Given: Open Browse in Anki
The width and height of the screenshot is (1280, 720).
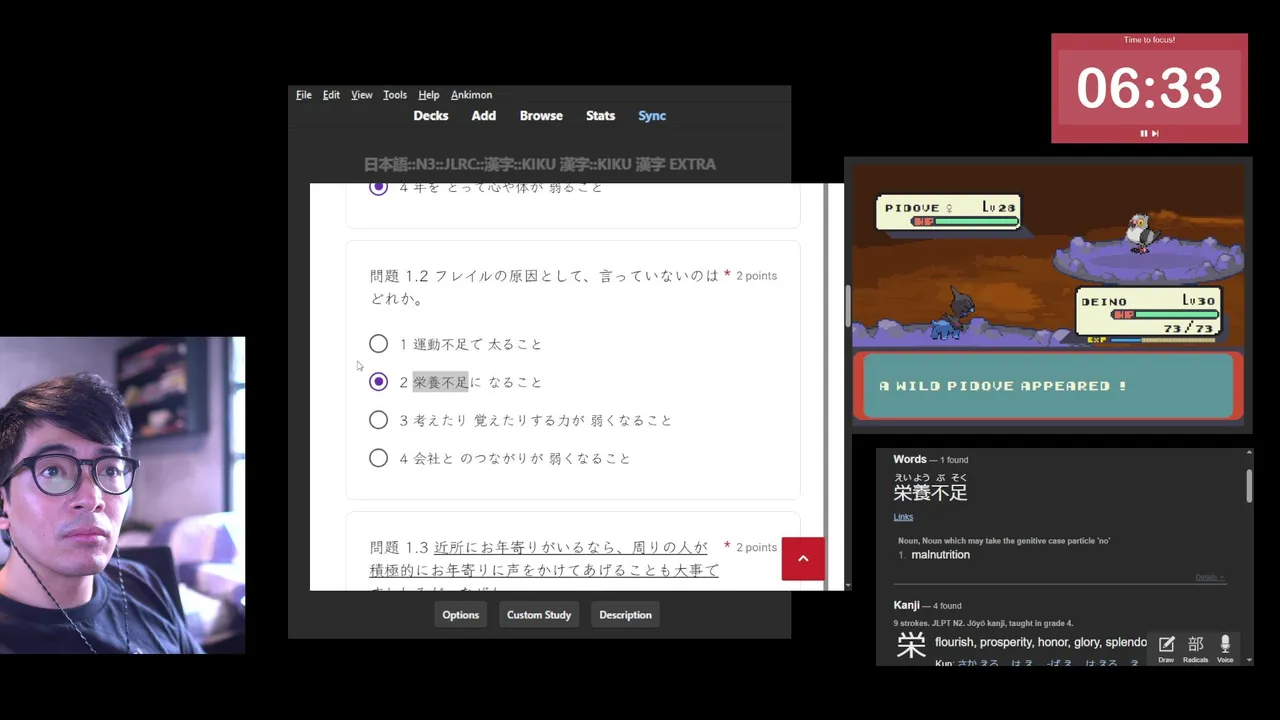Looking at the screenshot, I should (541, 116).
